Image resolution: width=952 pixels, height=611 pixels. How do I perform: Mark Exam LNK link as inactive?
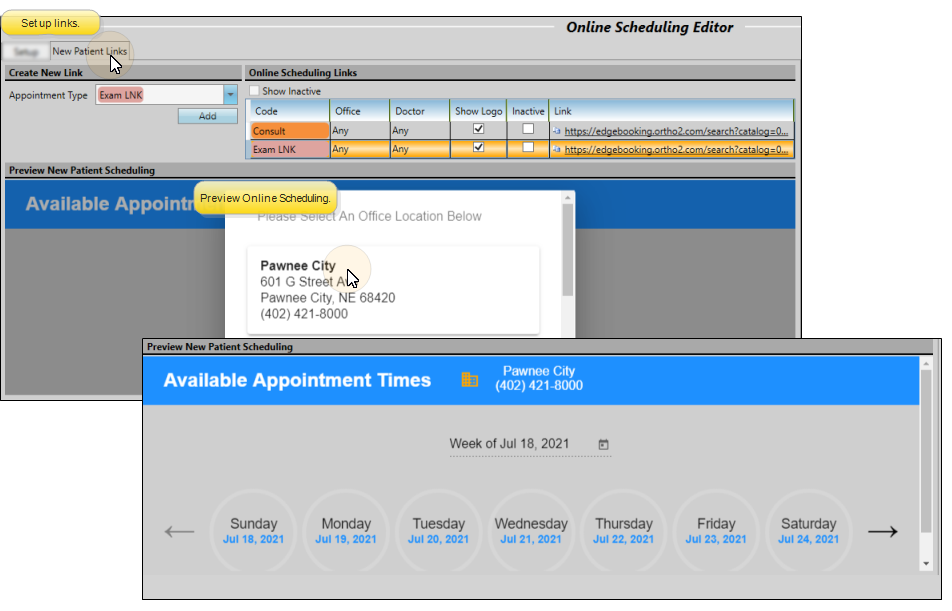pos(528,147)
